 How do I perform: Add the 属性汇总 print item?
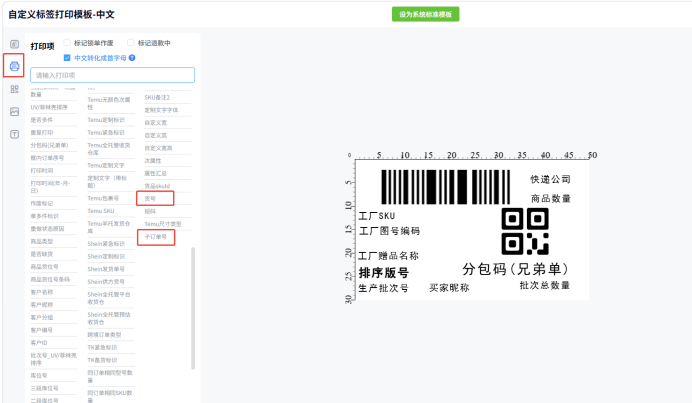pyautogui.click(x=155, y=173)
